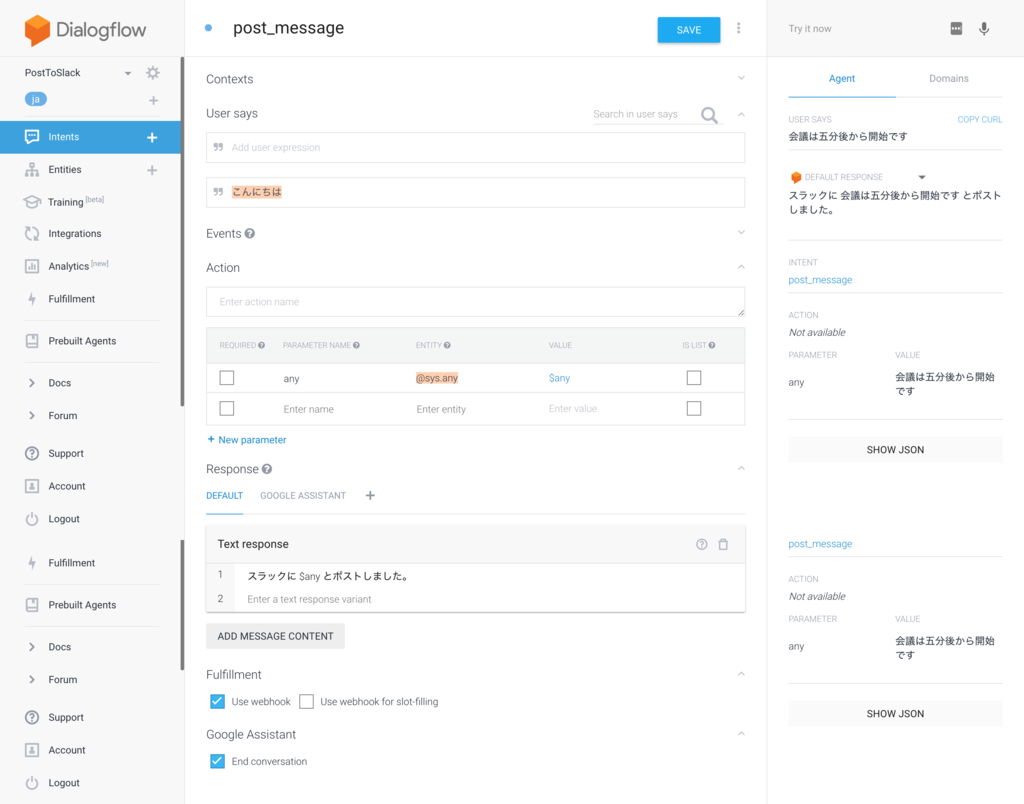
Task: Enable Use webhook for slot-filling
Action: pos(306,701)
